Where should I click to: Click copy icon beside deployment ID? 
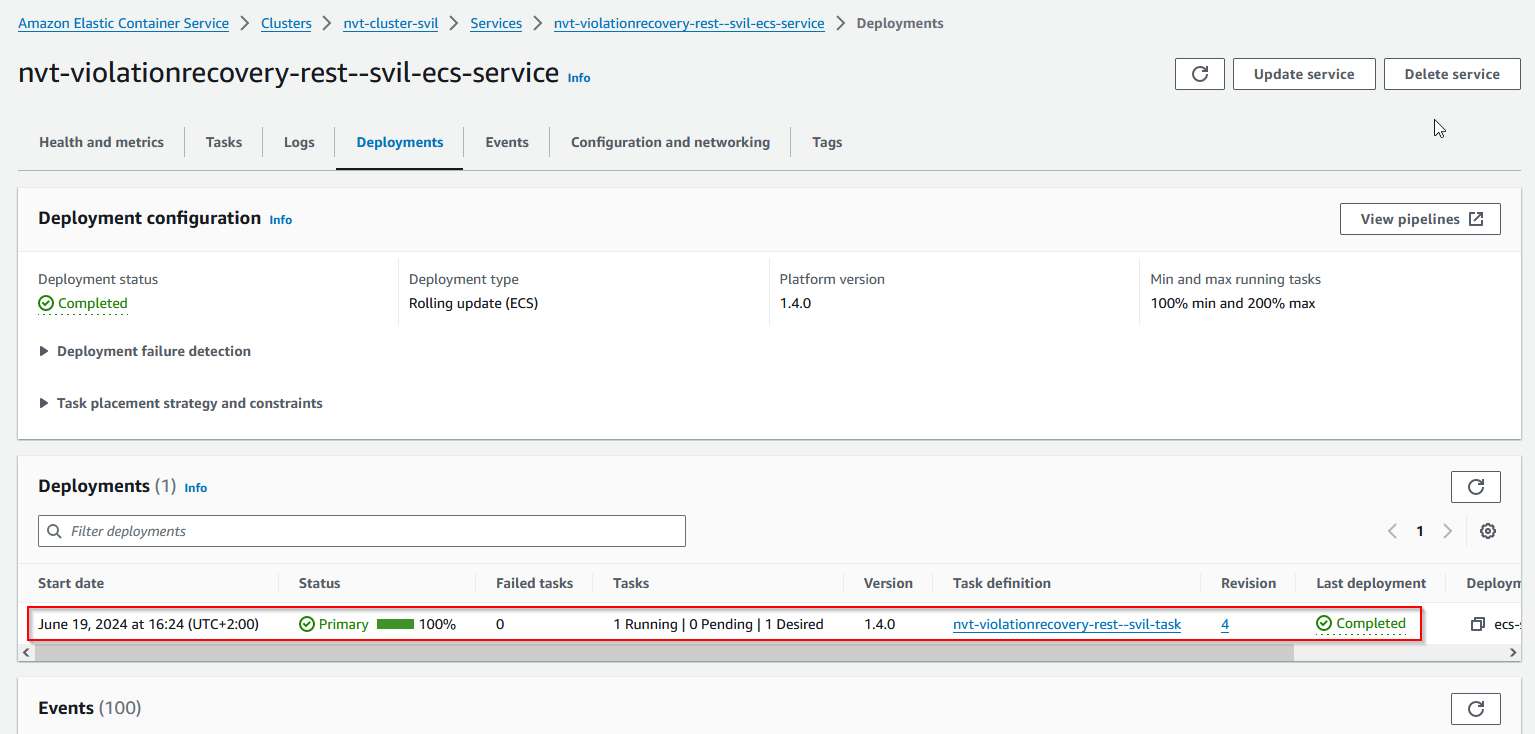point(1477,624)
